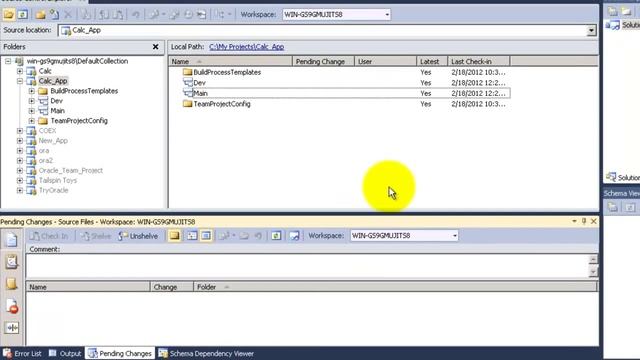Screen dimensions: 640x360
Task: Select Dev row in the file list
Action: [340, 83]
